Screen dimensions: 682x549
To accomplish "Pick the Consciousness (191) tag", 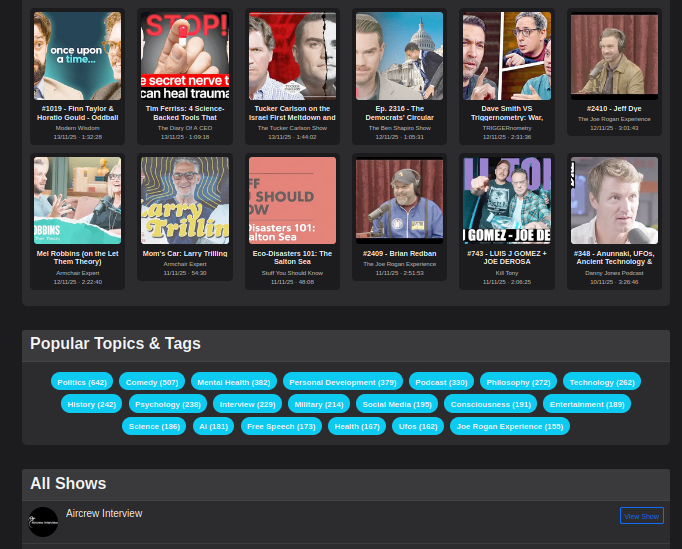I will pyautogui.click(x=491, y=404).
